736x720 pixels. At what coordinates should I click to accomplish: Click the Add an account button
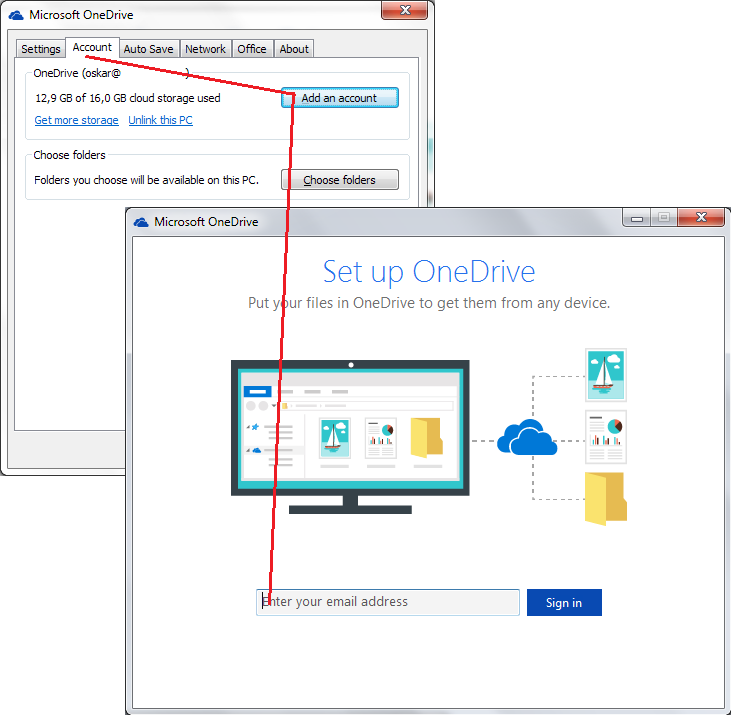point(340,98)
